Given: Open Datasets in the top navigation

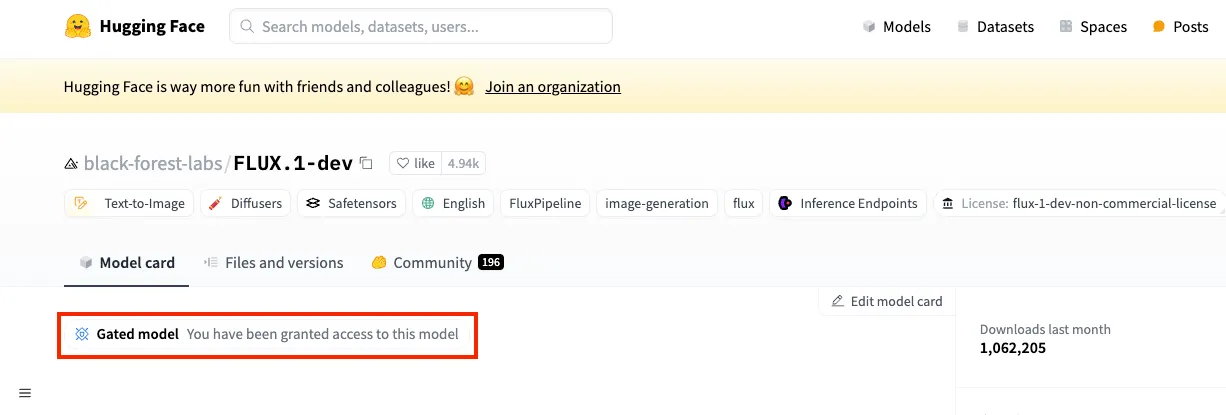Looking at the screenshot, I should pyautogui.click(x=995, y=27).
